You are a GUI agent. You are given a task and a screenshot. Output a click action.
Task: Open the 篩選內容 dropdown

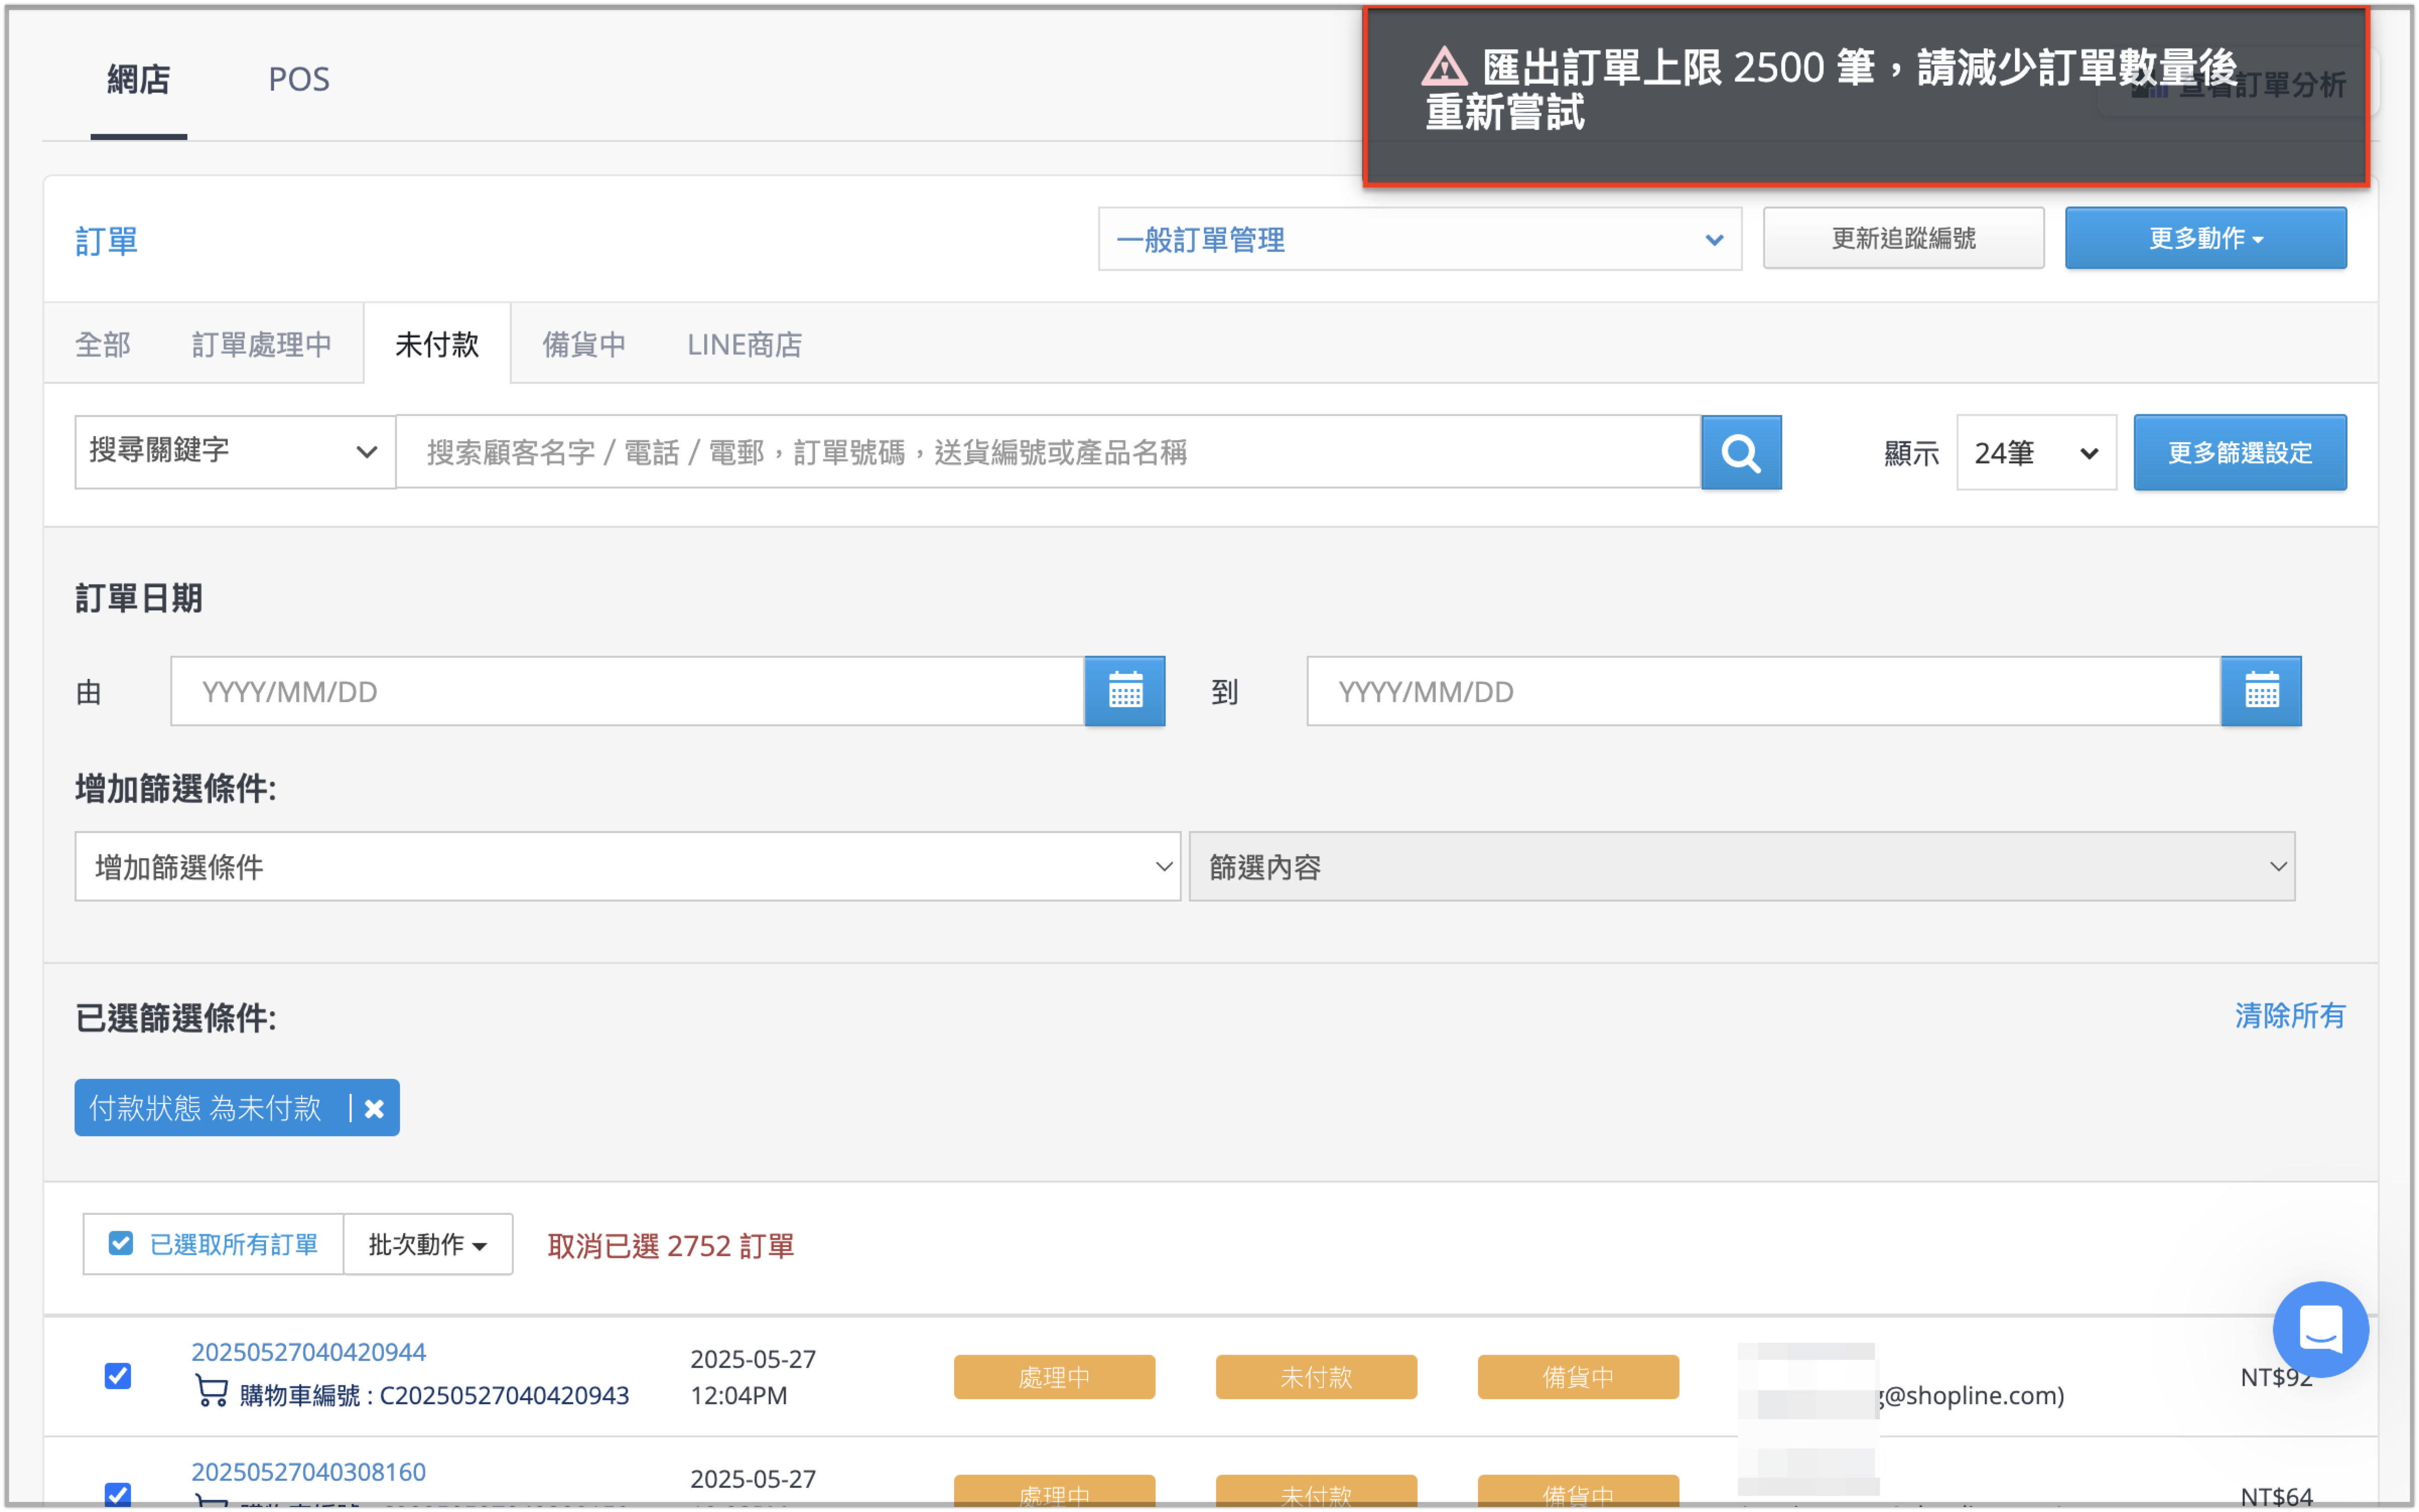[1741, 866]
